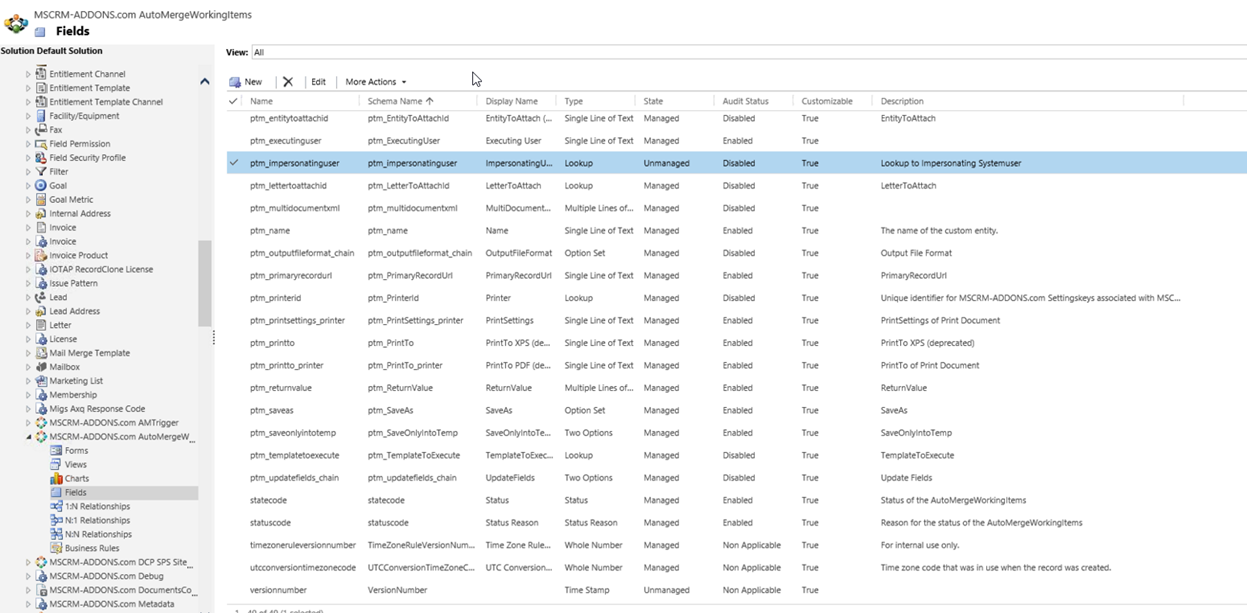Expand the Lead Address tree node
The height and width of the screenshot is (613, 1247).
pyautogui.click(x=28, y=312)
